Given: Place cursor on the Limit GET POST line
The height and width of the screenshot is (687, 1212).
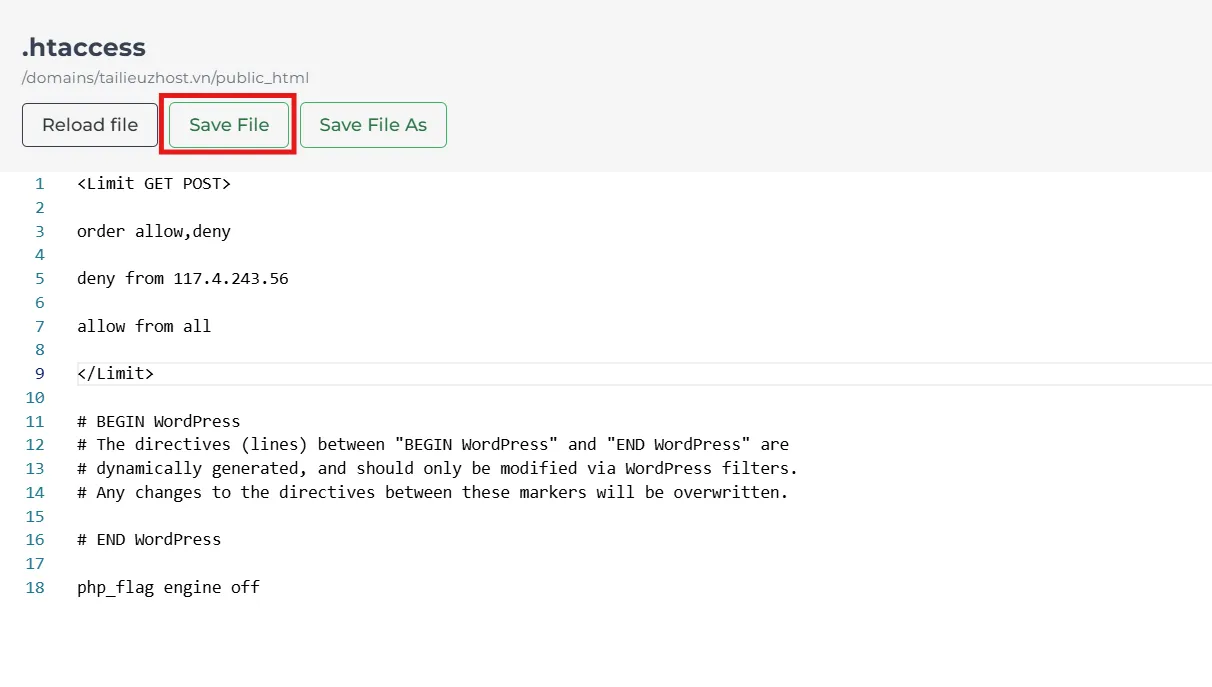Looking at the screenshot, I should 153,184.
